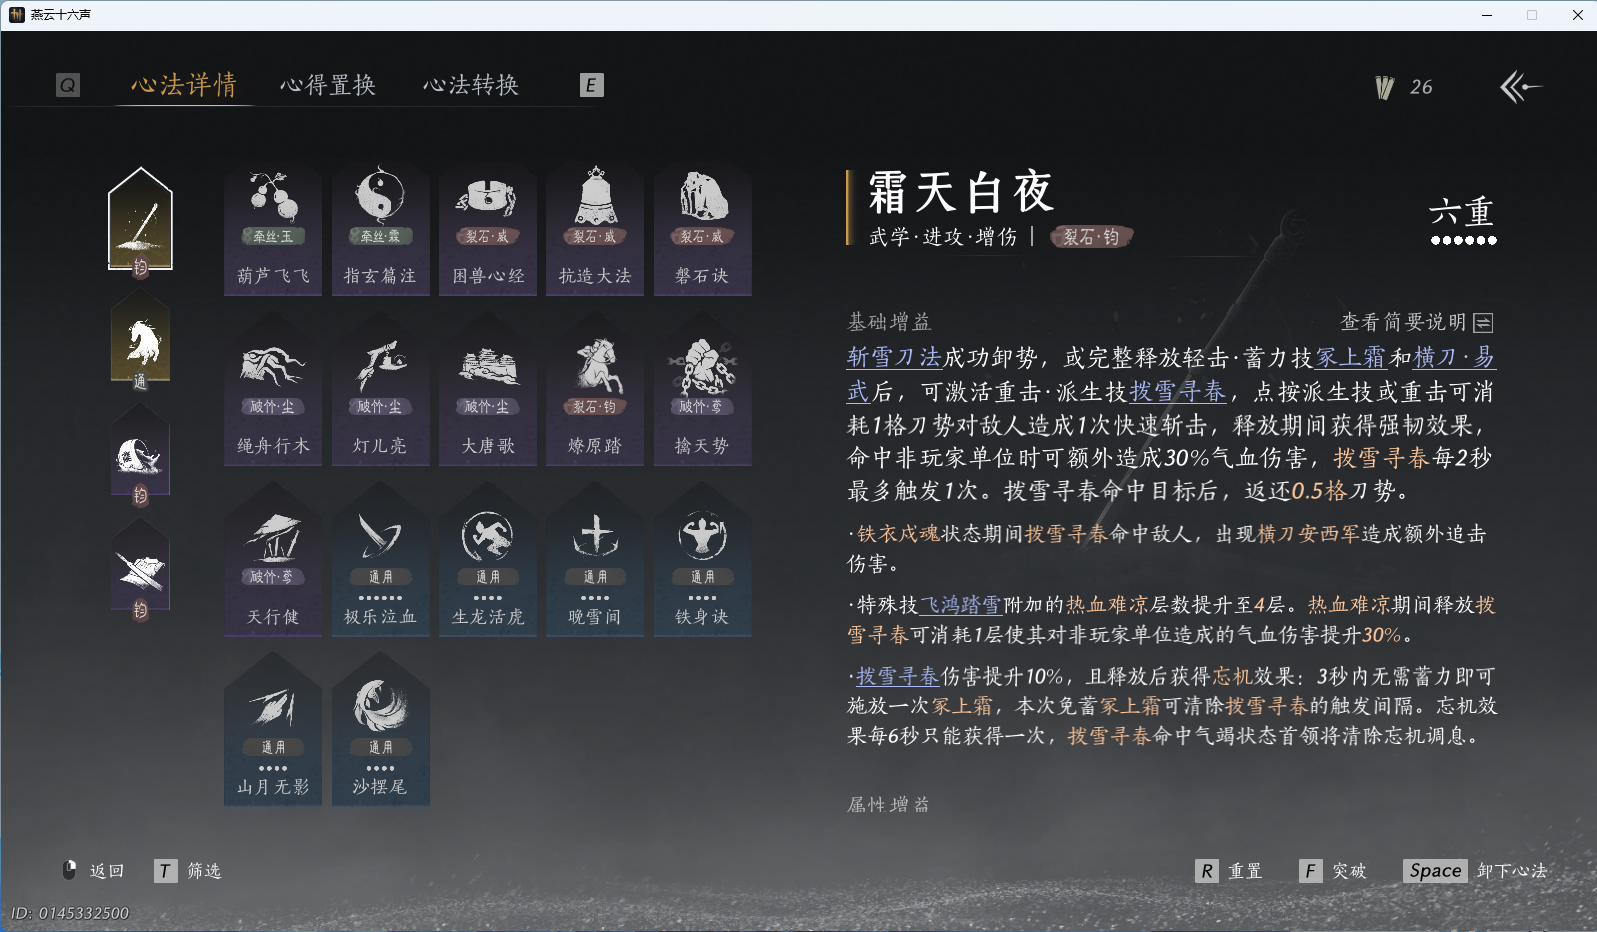Select the fourth equipped slot with crossed blades
The image size is (1597, 932).
point(140,570)
